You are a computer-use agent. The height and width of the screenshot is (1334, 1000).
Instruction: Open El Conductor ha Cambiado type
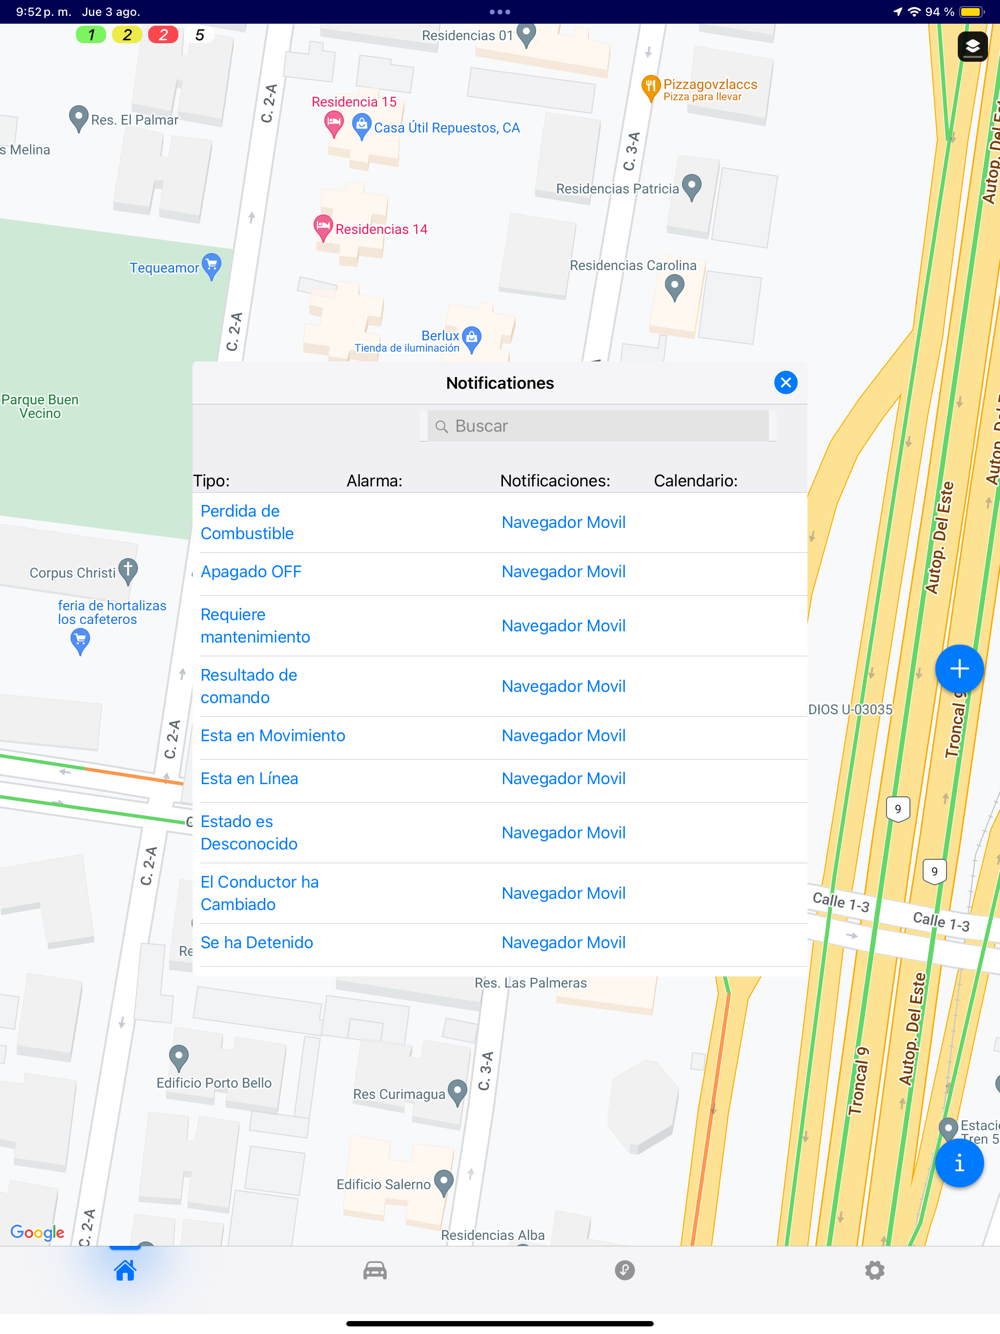pyautogui.click(x=260, y=893)
